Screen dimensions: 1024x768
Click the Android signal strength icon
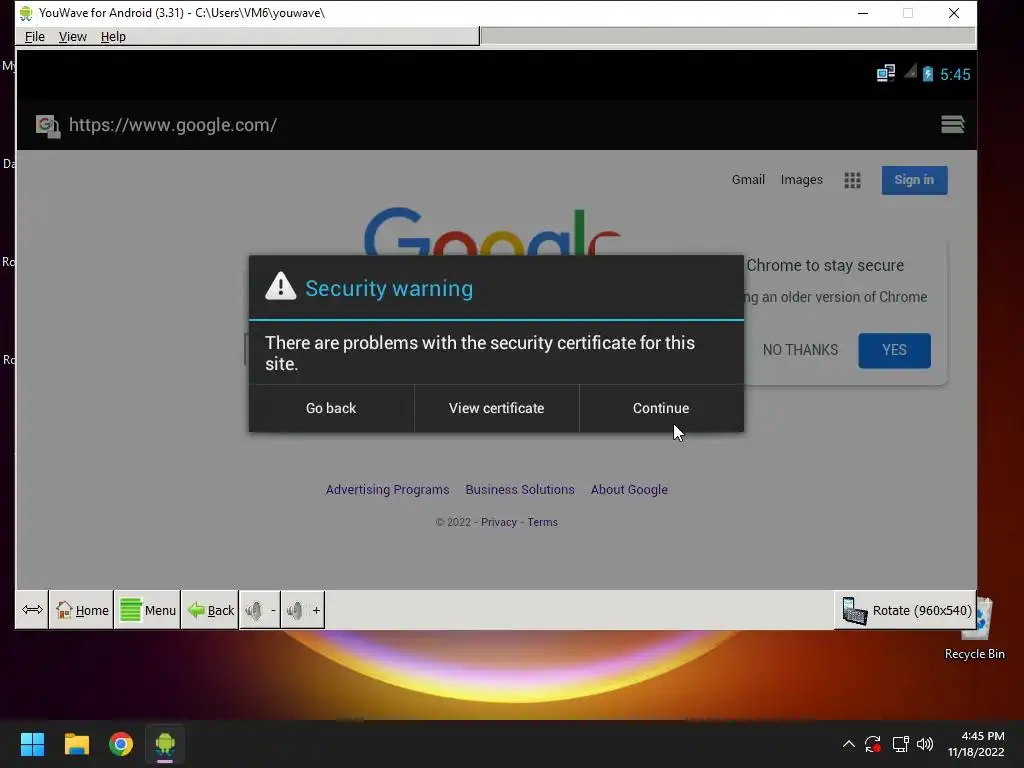(910, 72)
